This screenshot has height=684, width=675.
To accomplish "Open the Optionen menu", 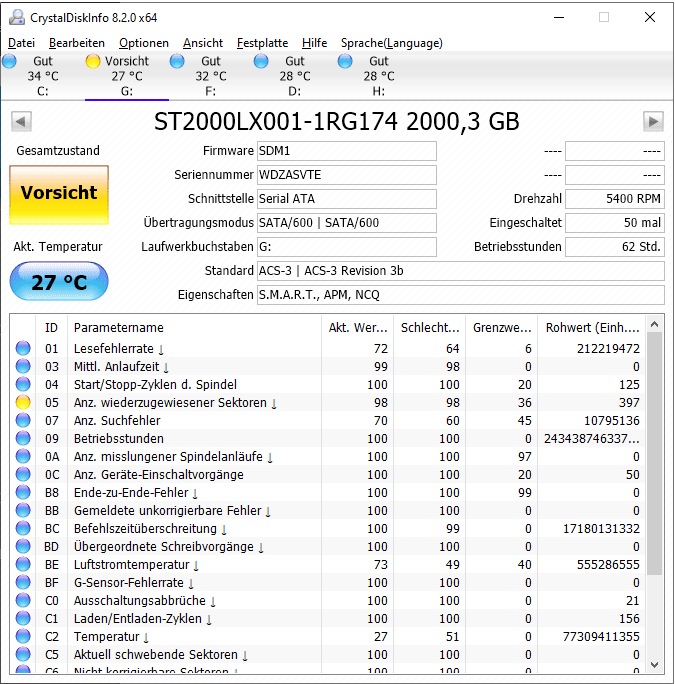I will click(x=144, y=43).
